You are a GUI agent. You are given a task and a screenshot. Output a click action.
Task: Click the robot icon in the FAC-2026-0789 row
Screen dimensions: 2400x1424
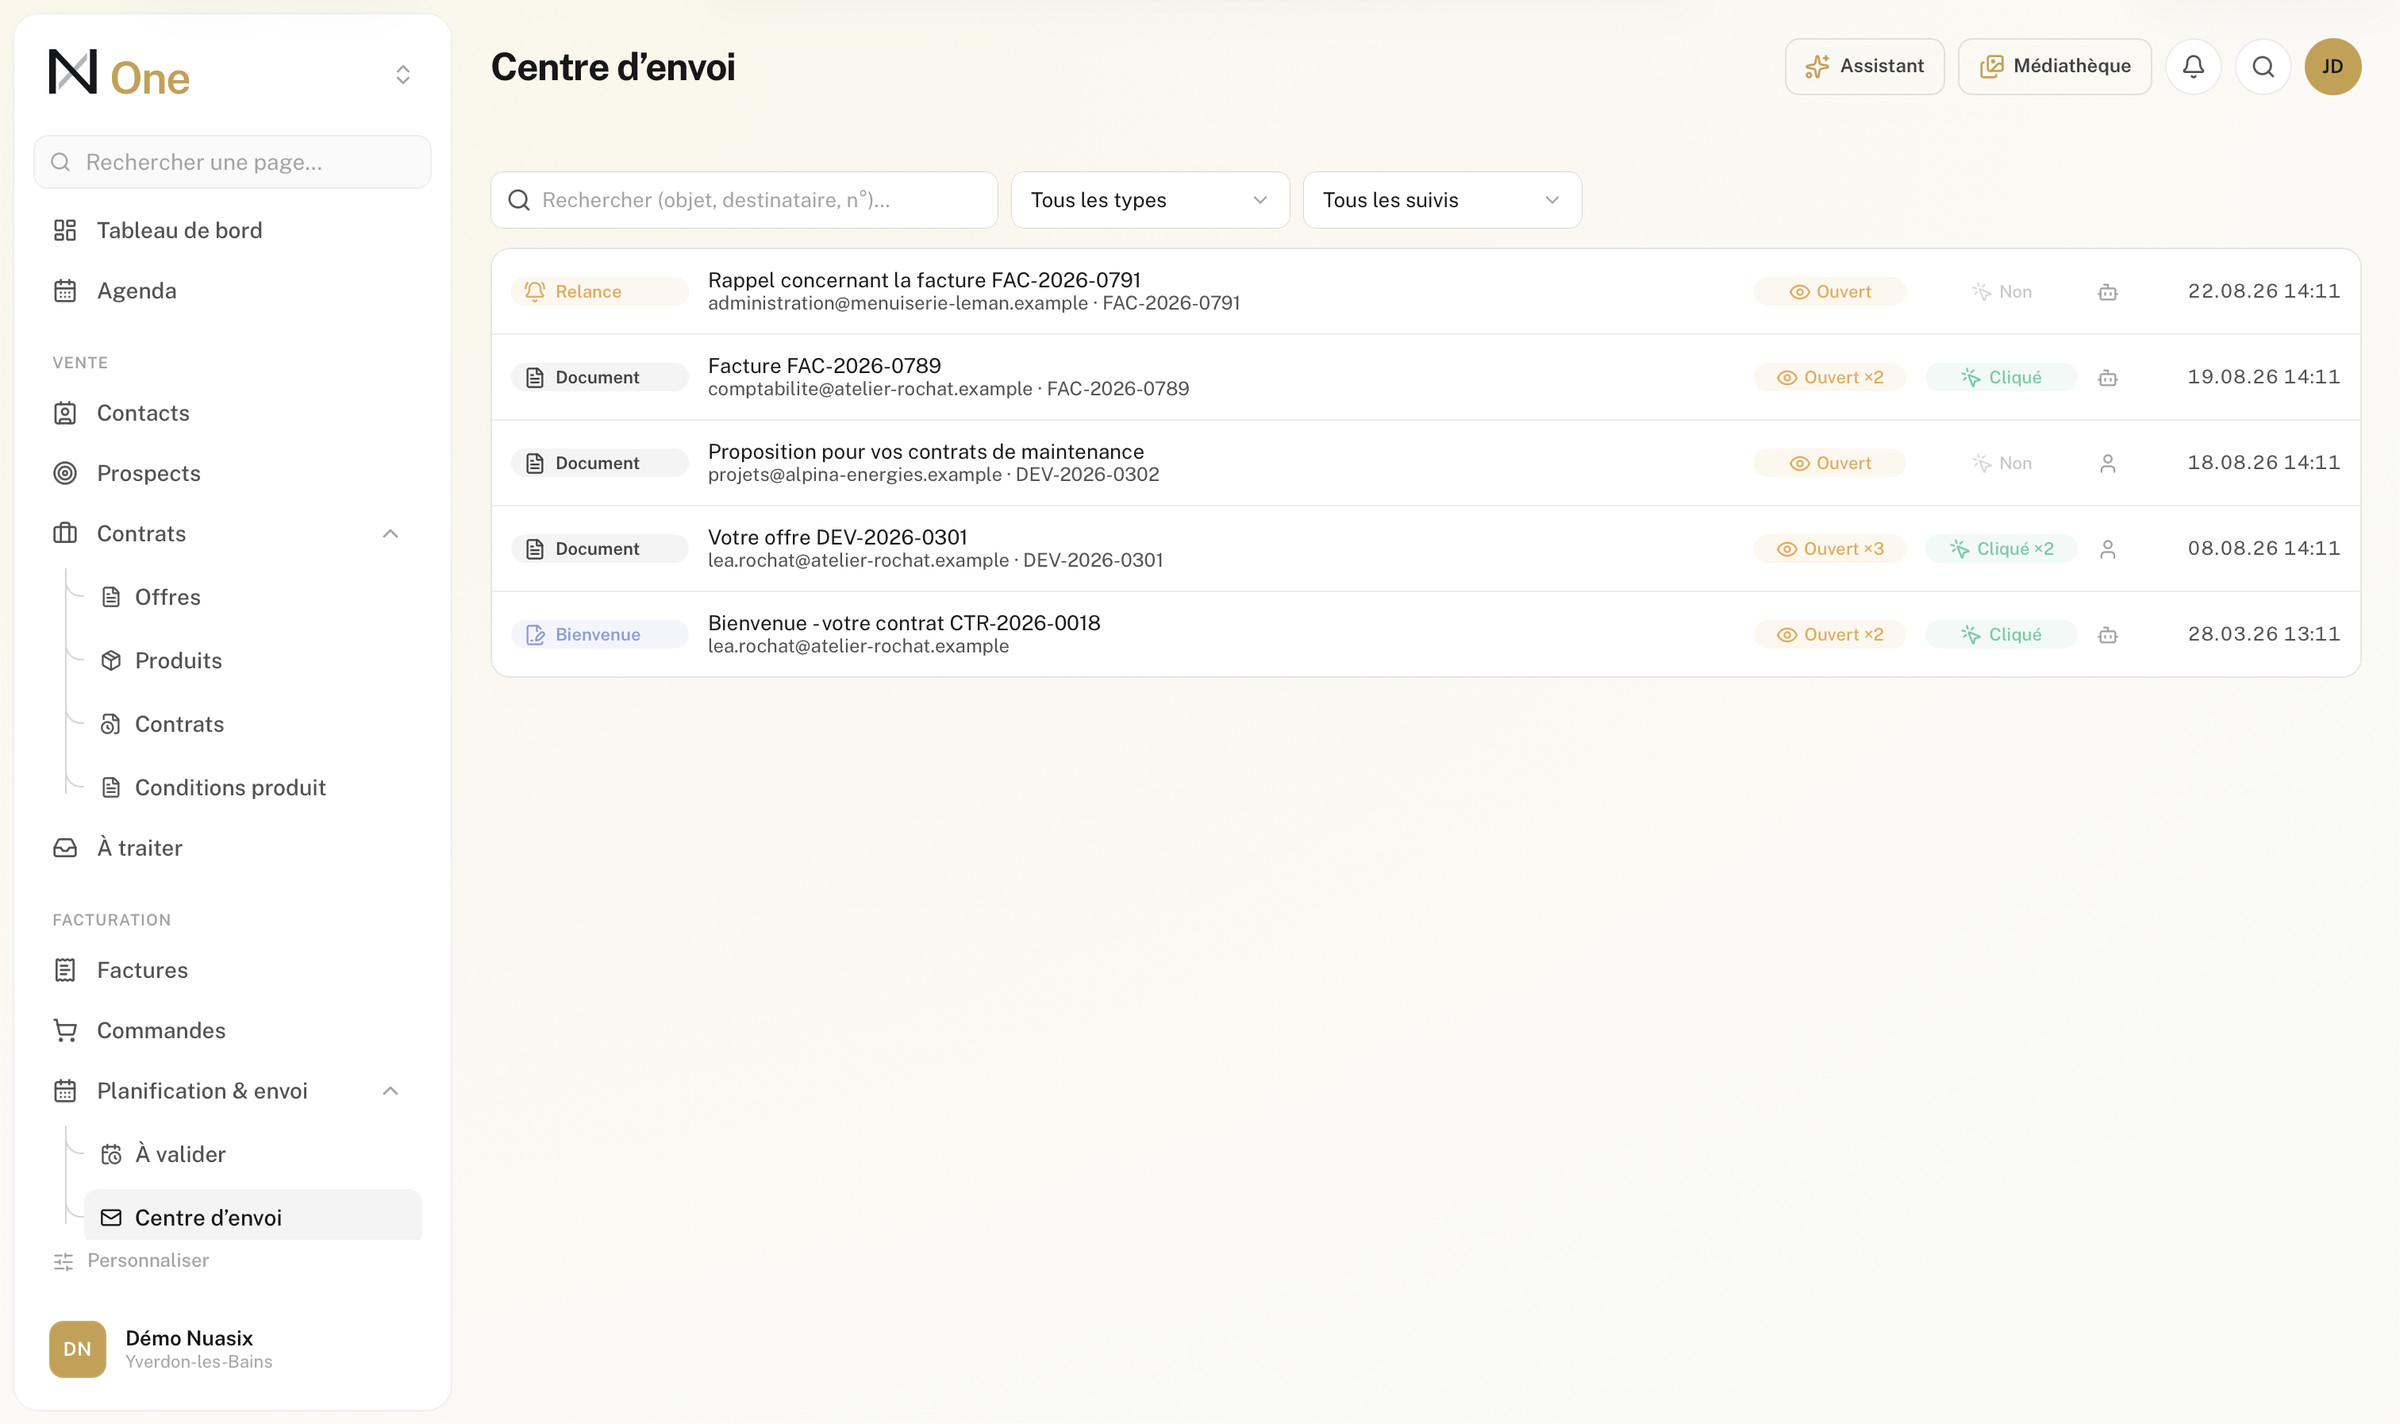coord(2107,377)
